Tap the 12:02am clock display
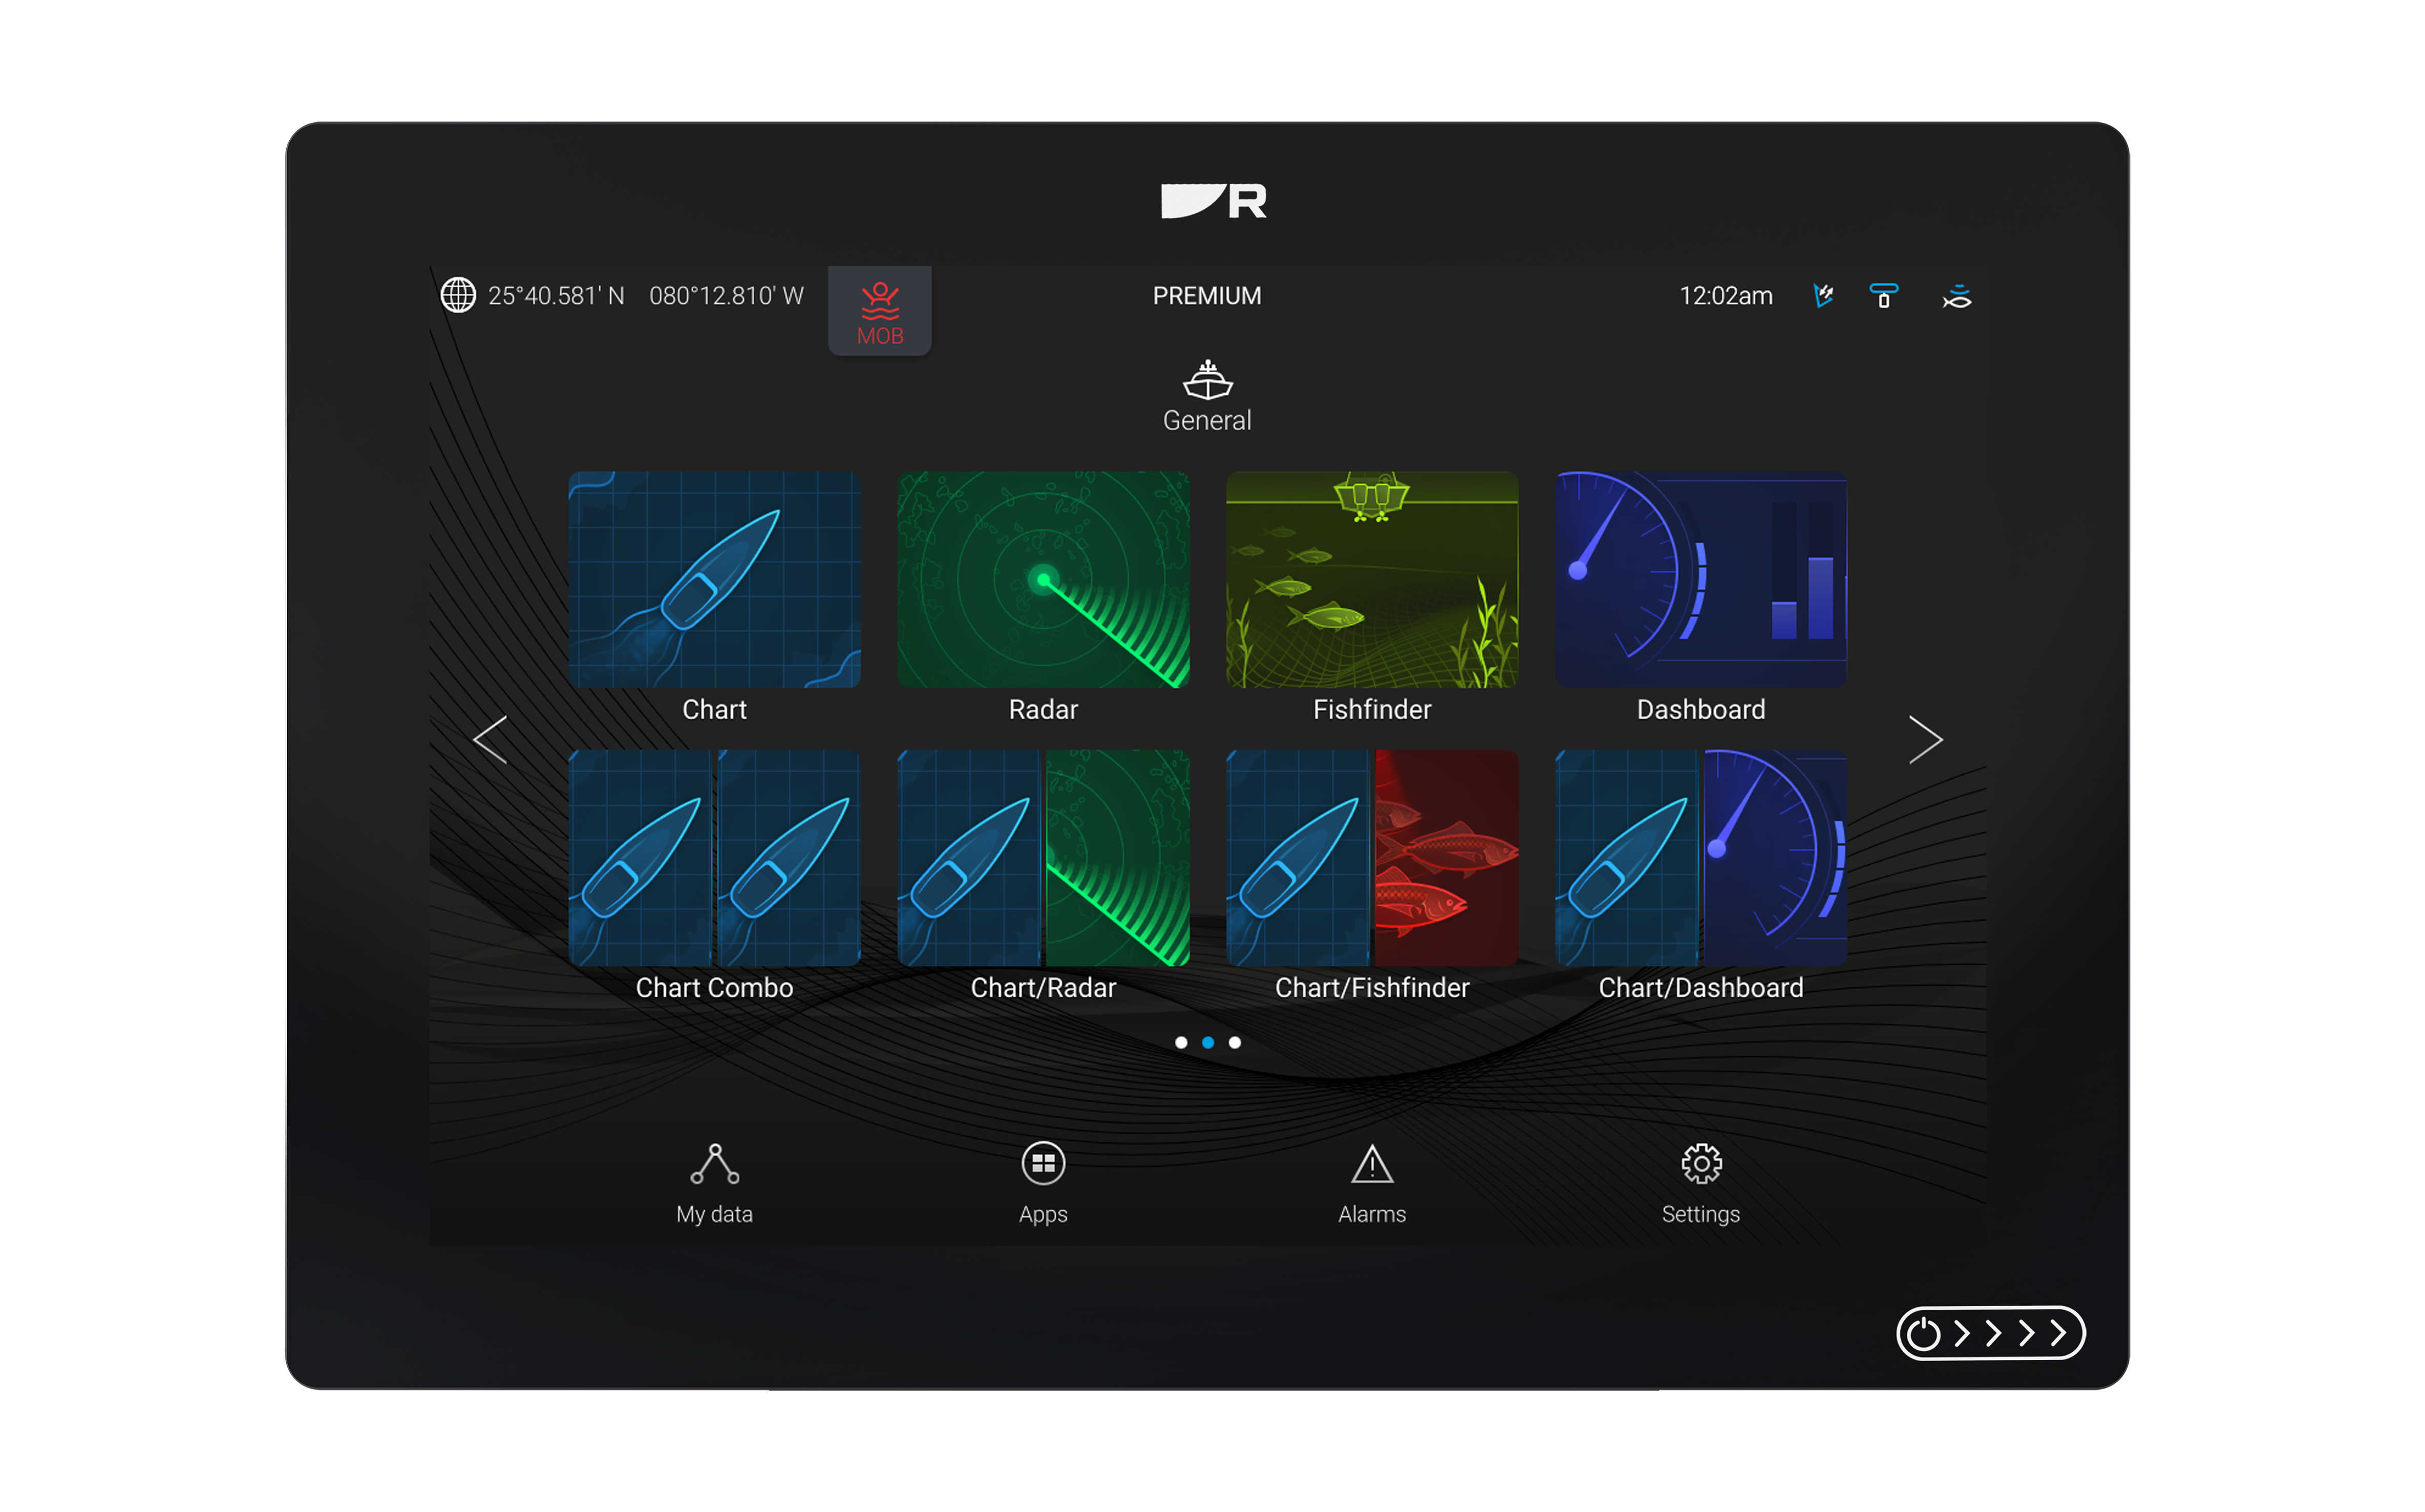This screenshot has height=1512, width=2425. coord(1726,296)
